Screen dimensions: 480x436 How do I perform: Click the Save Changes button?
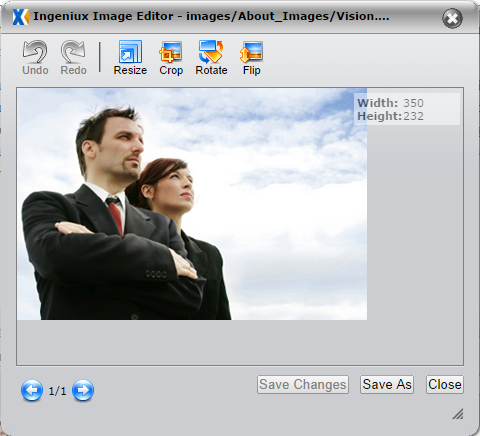pyautogui.click(x=303, y=384)
